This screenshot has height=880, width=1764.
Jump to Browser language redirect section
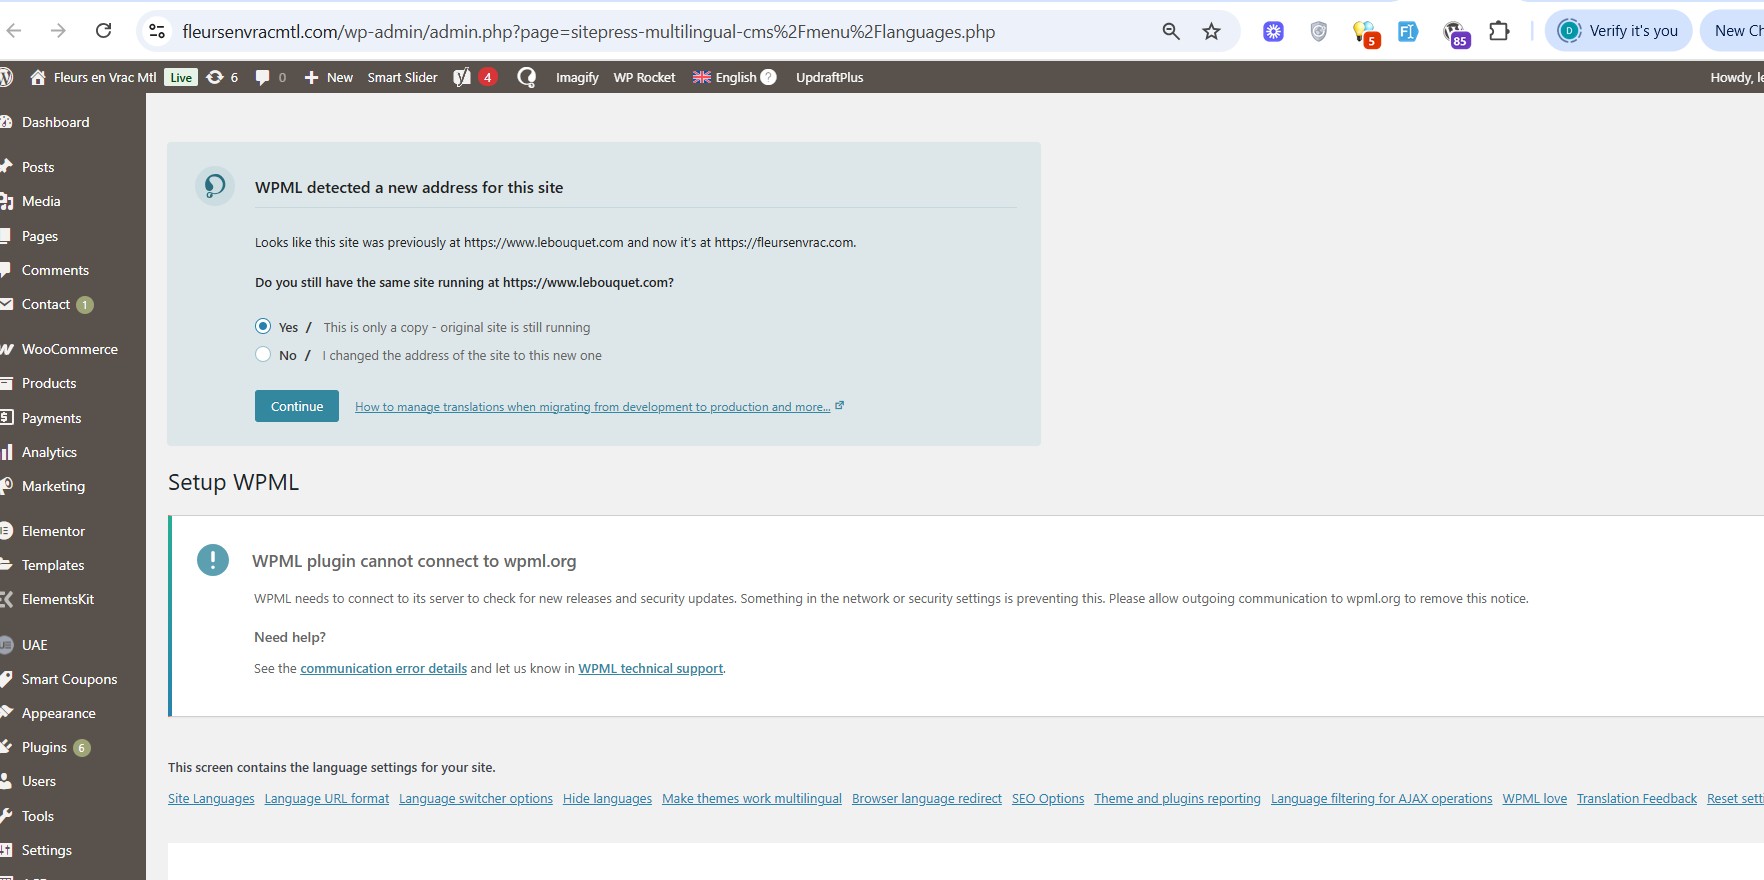pyautogui.click(x=927, y=798)
